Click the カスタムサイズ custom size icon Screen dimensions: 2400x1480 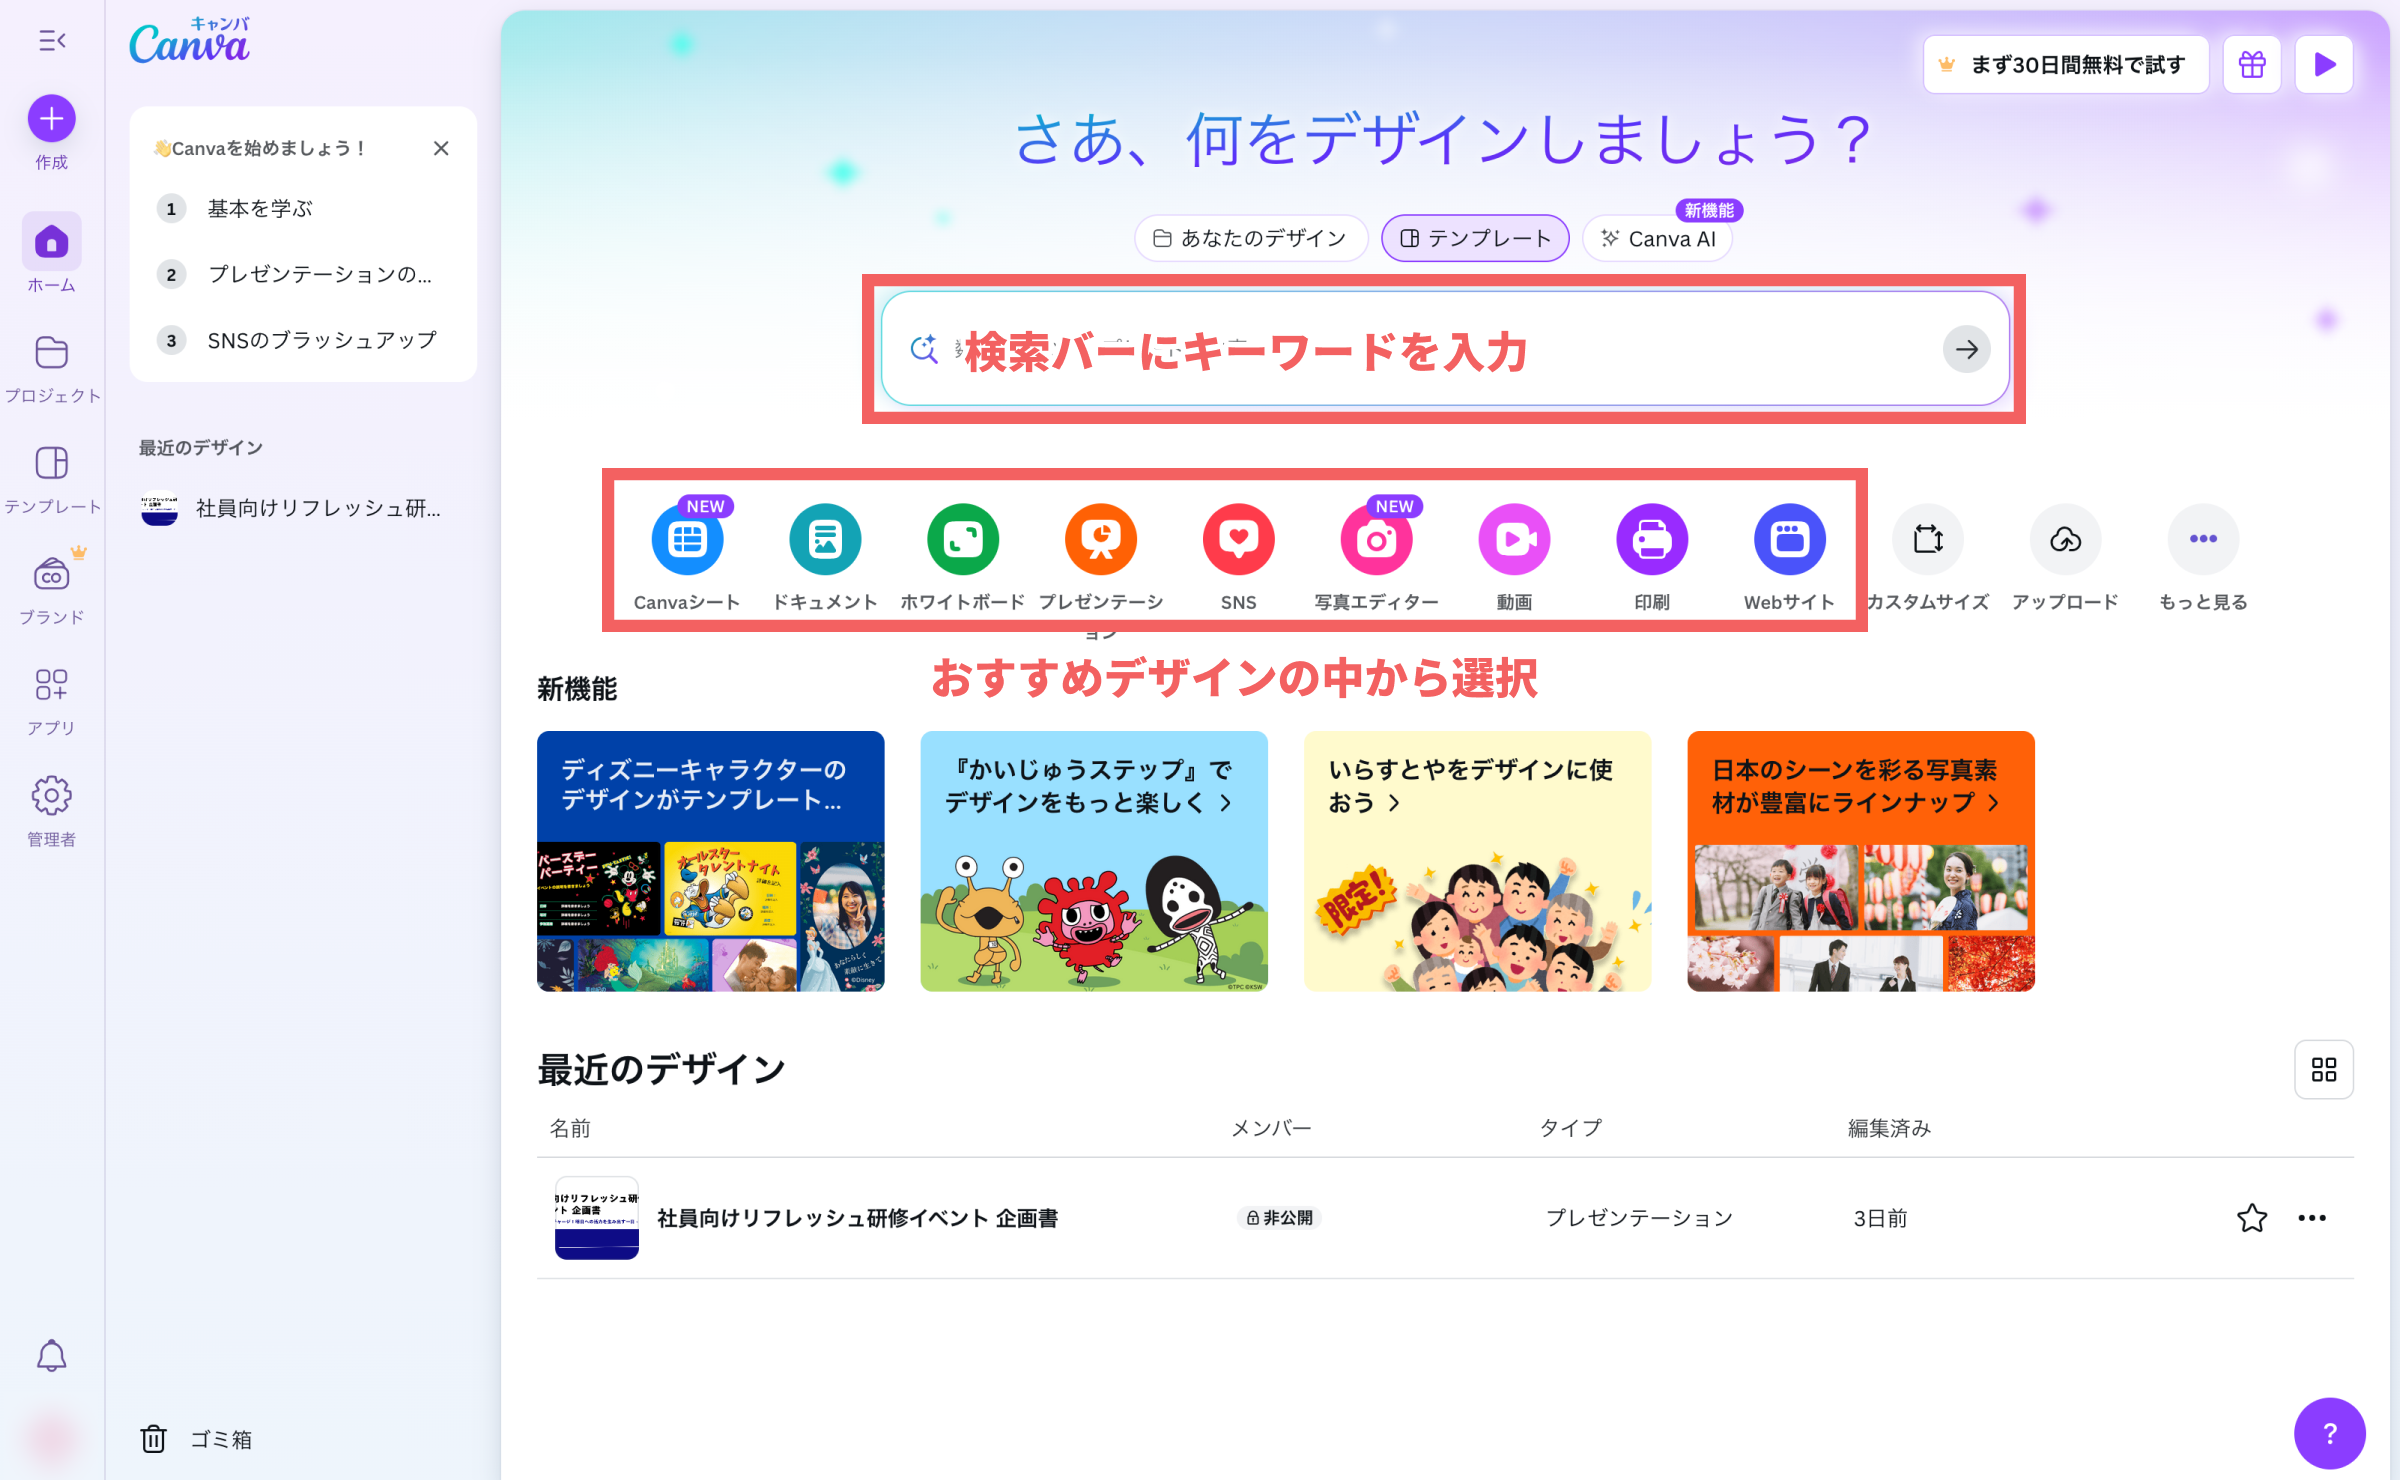[x=1928, y=539]
